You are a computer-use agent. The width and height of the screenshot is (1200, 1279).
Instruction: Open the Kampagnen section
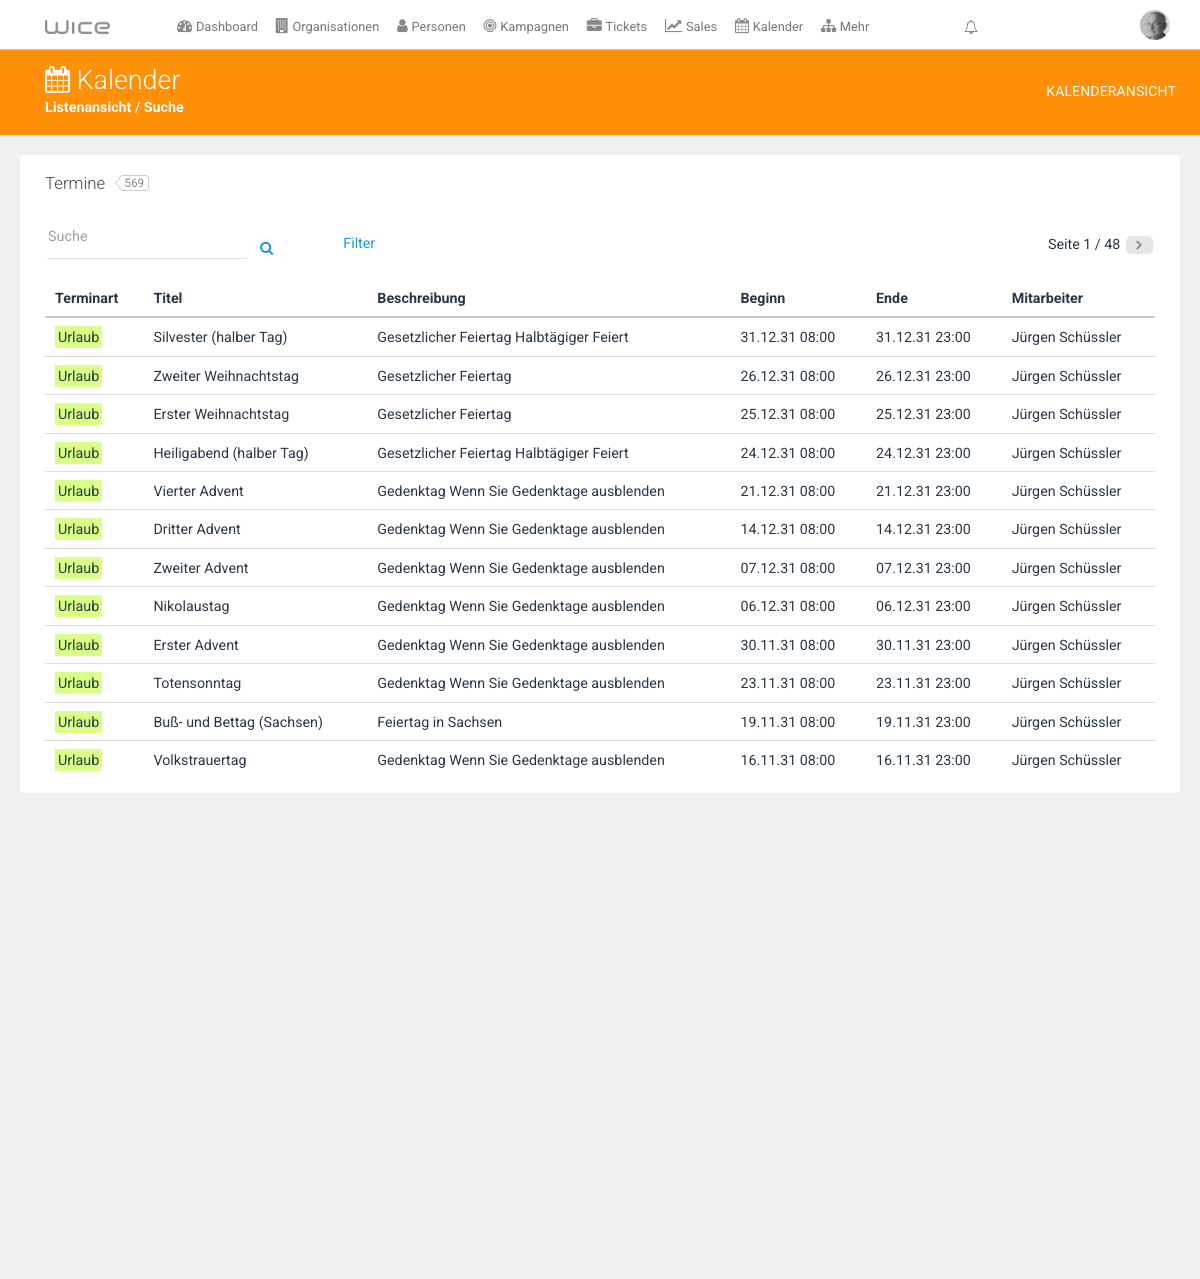(x=526, y=27)
